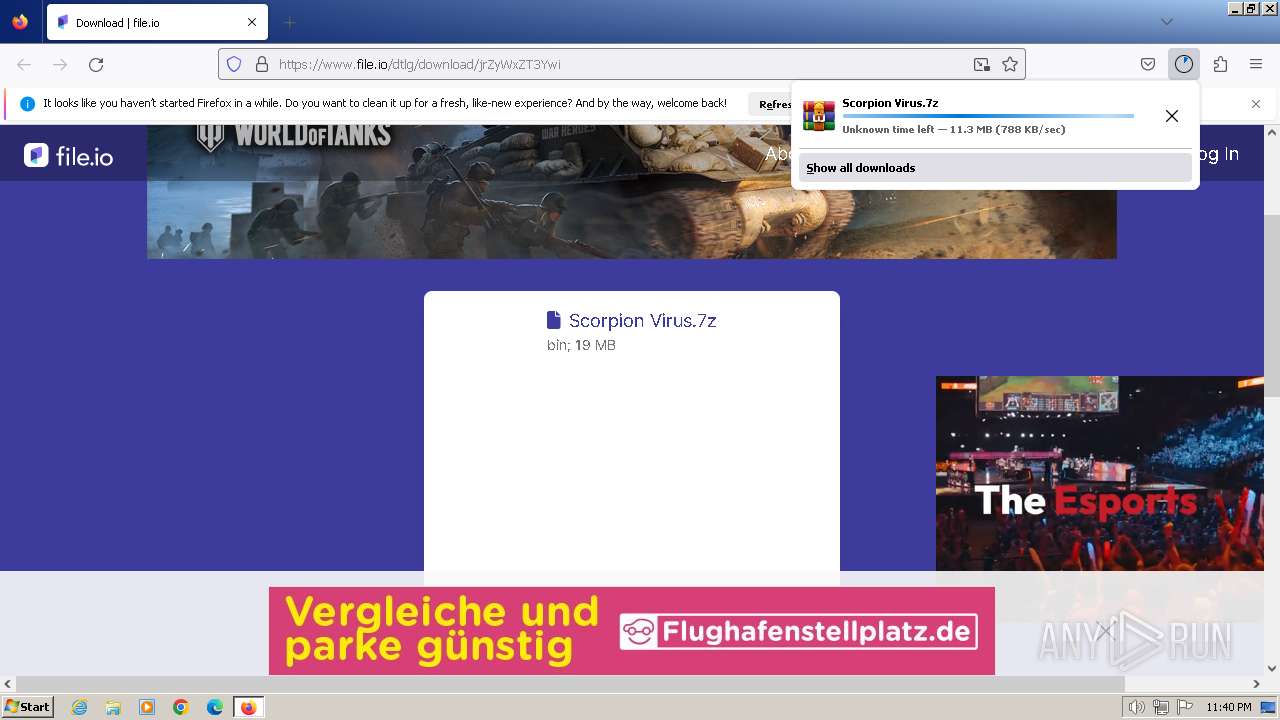
Task: Select the Firefox taskbar button
Action: 248,707
